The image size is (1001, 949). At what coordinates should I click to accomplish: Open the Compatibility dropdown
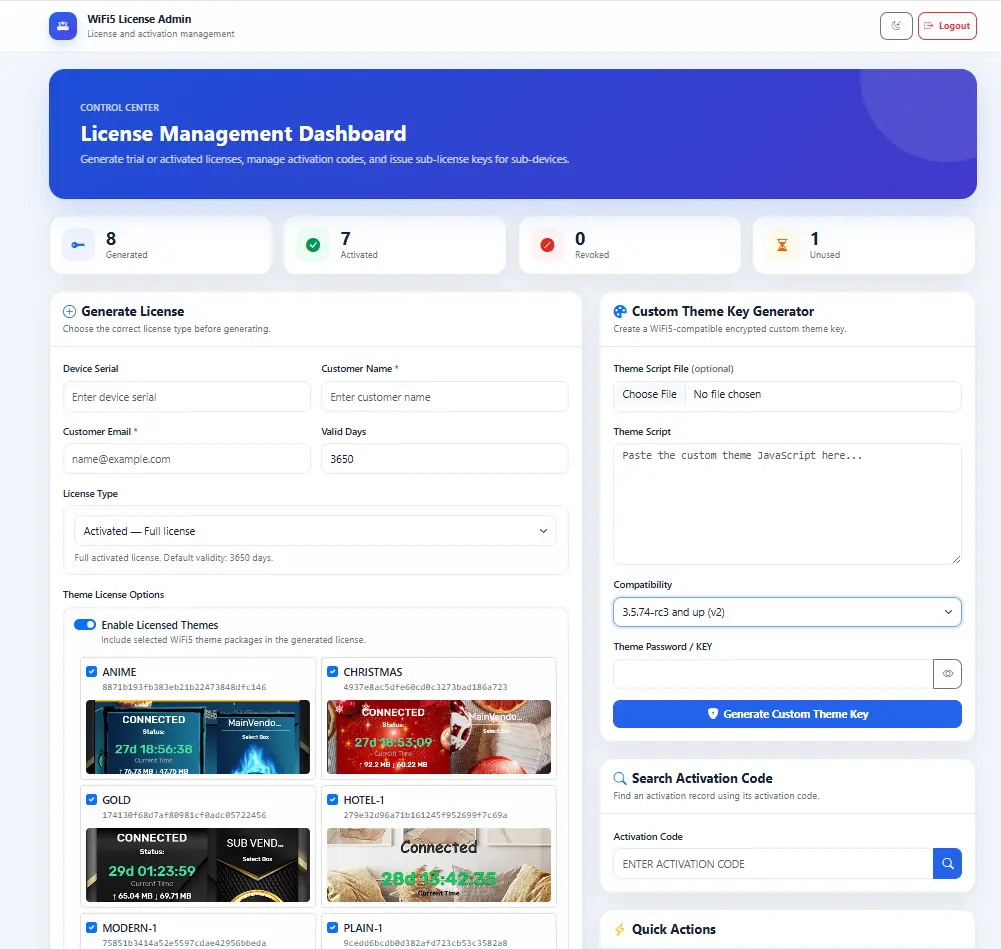click(787, 612)
